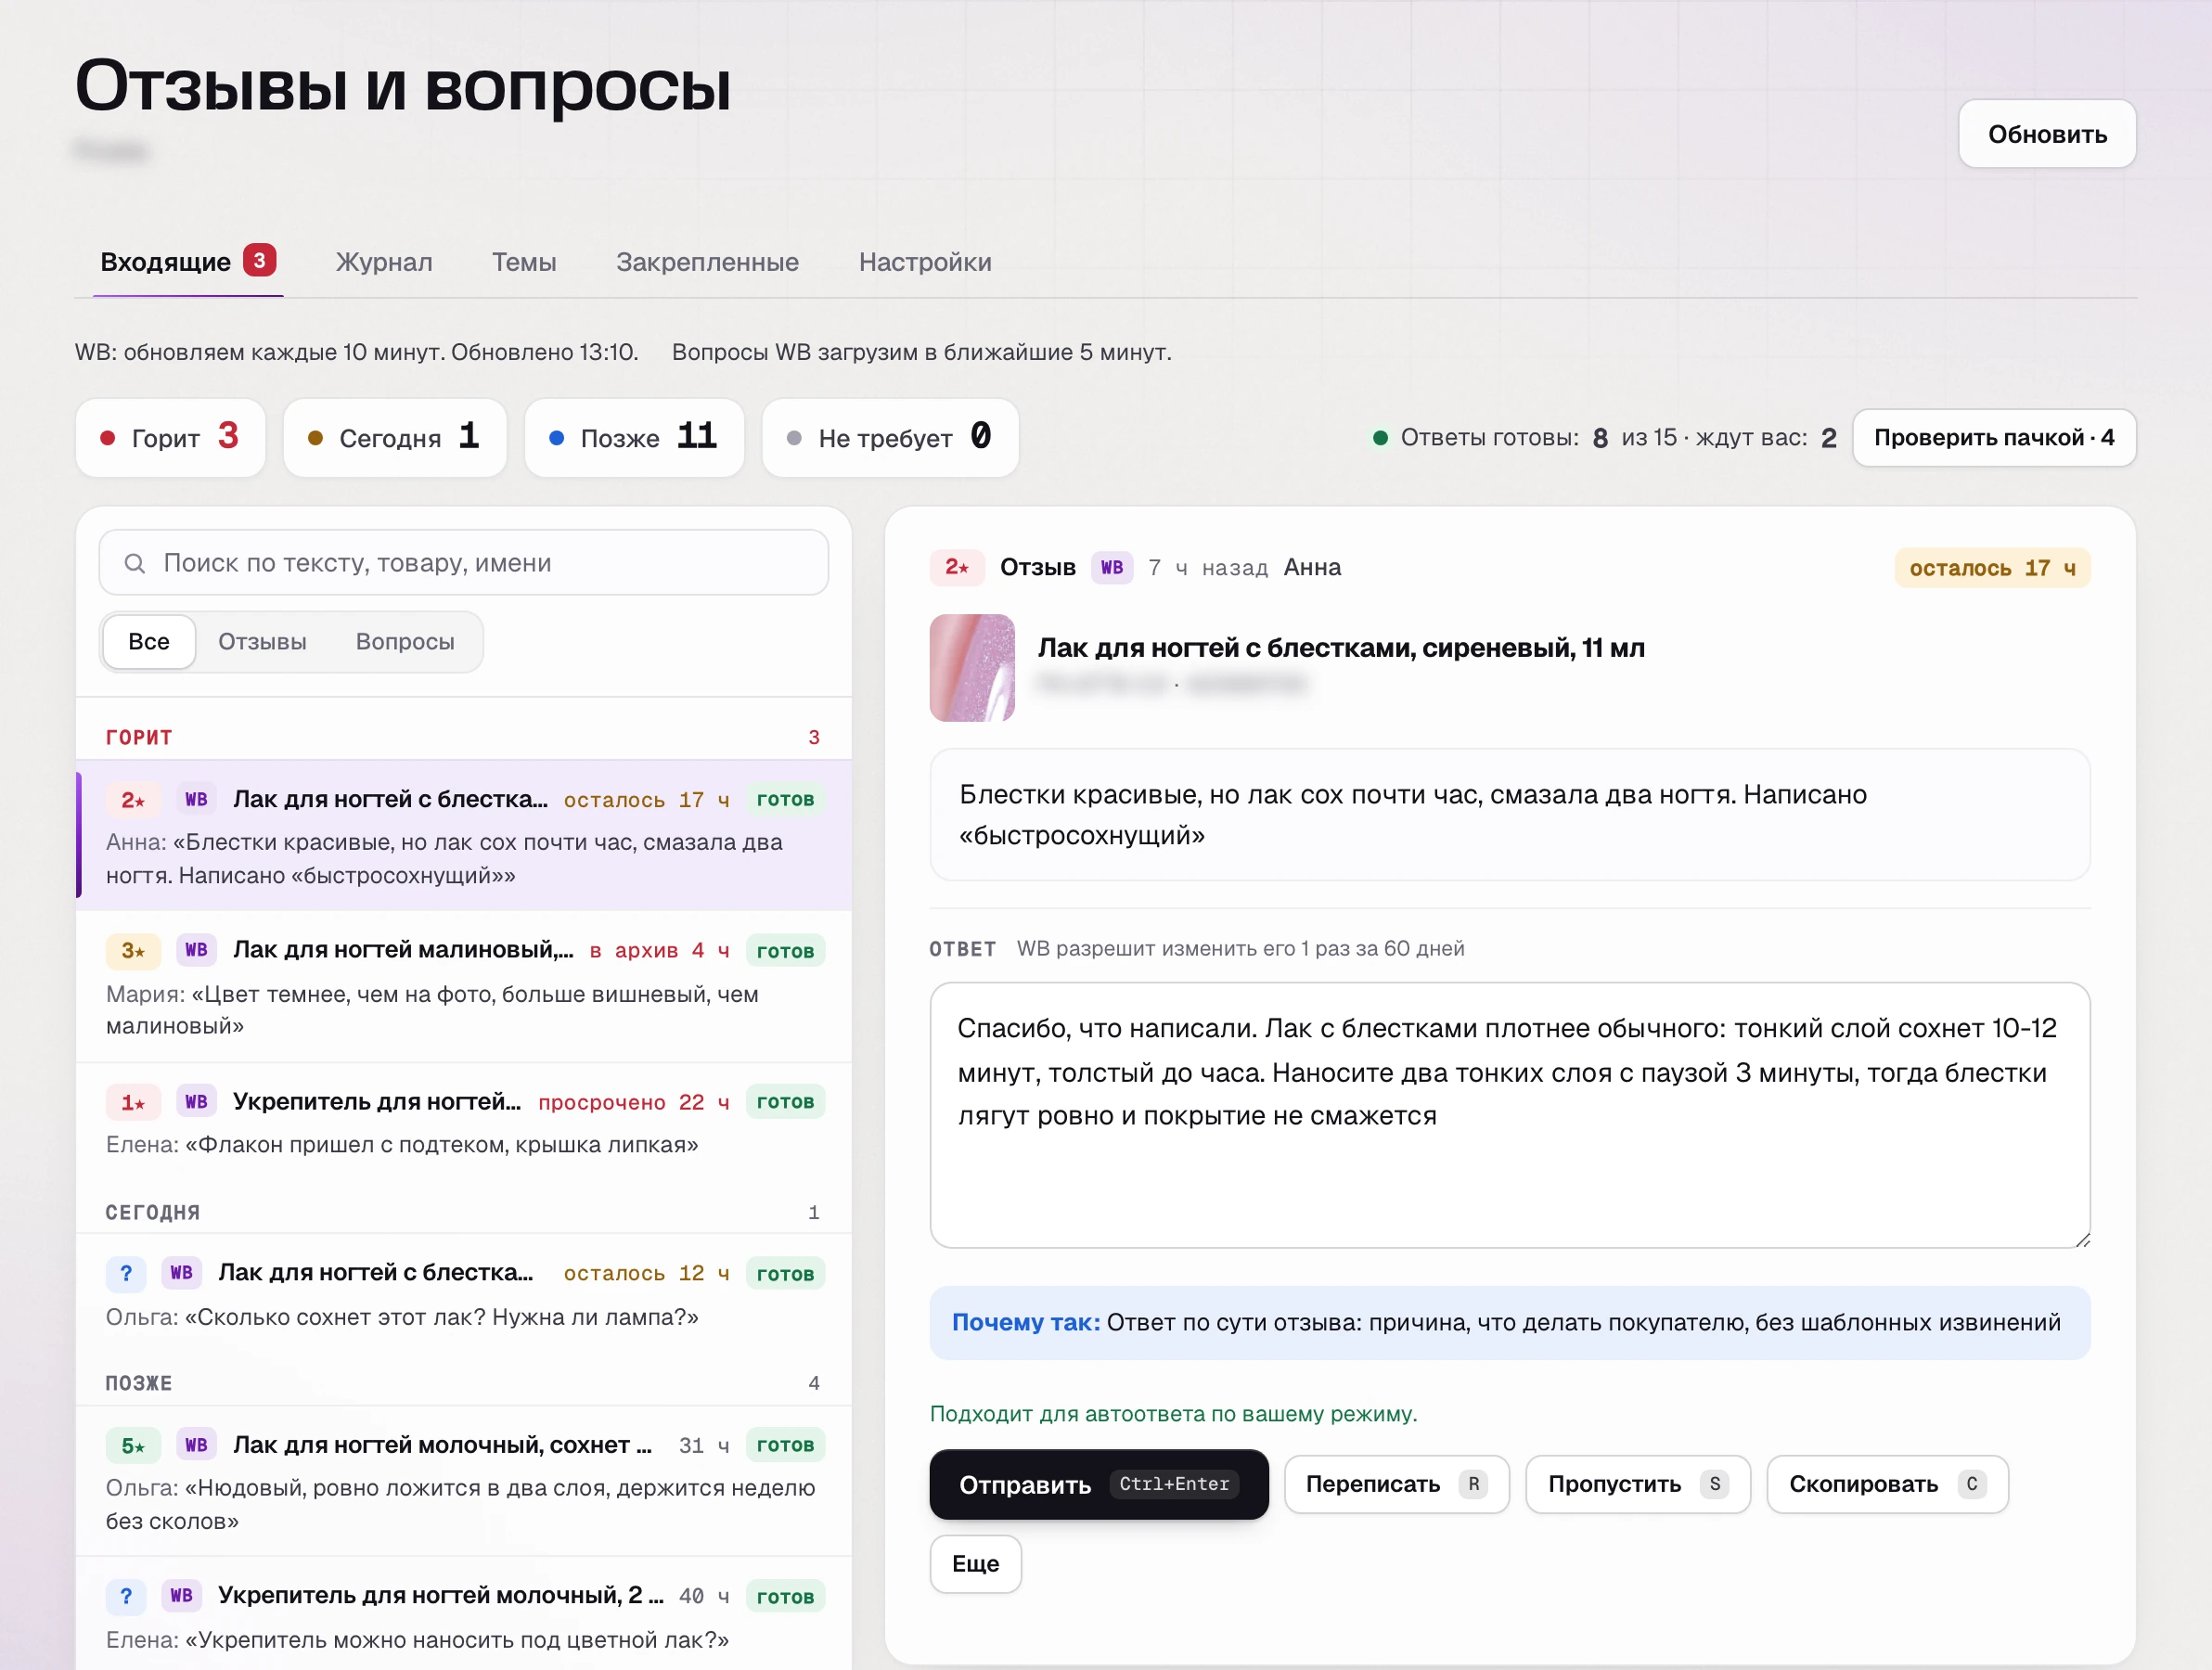This screenshot has width=2212, height=1670.
Task: Open the Темы tab
Action: point(524,262)
